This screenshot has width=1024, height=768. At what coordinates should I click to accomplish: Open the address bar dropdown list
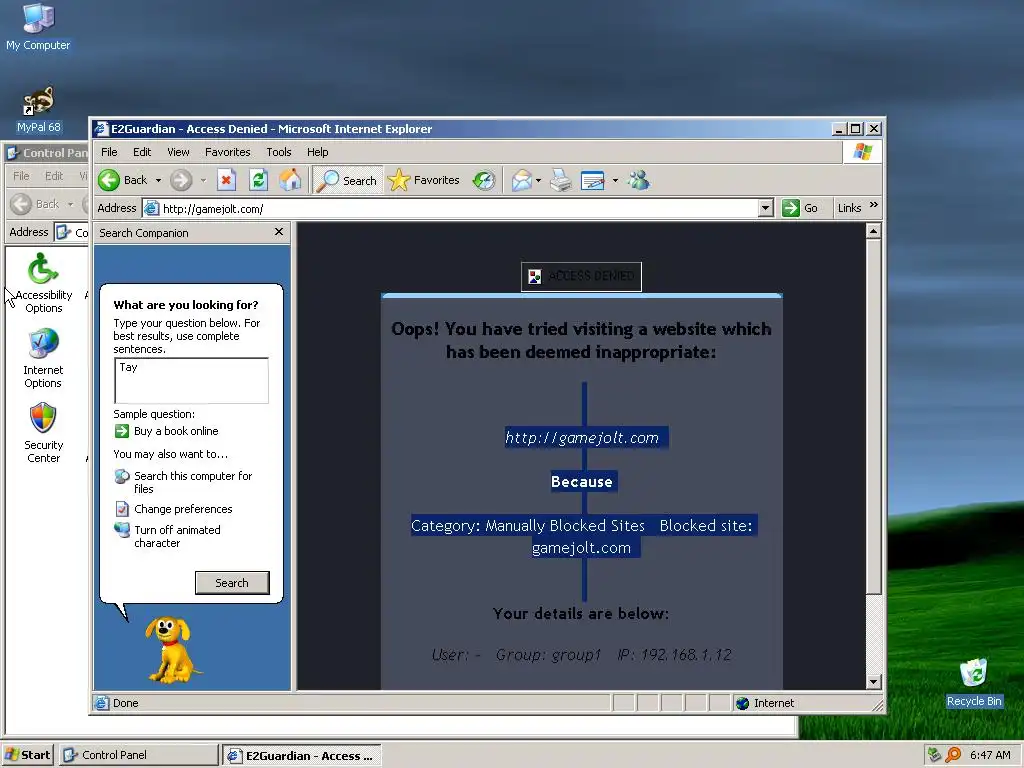[766, 208]
